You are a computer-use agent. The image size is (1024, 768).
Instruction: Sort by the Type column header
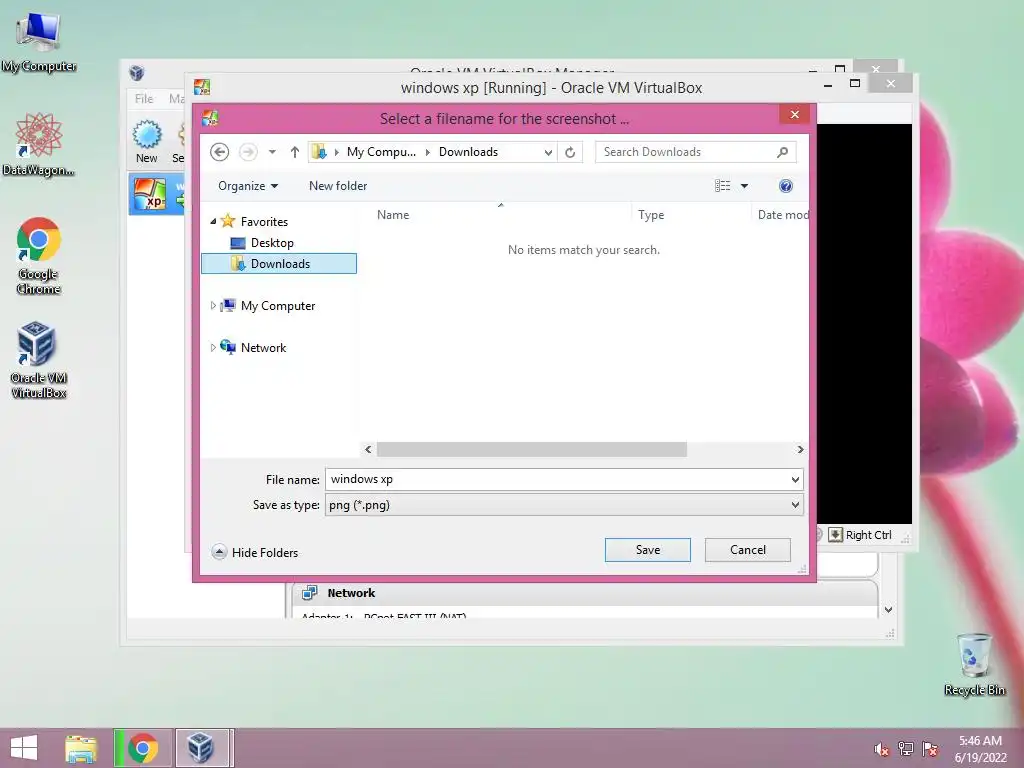click(650, 215)
